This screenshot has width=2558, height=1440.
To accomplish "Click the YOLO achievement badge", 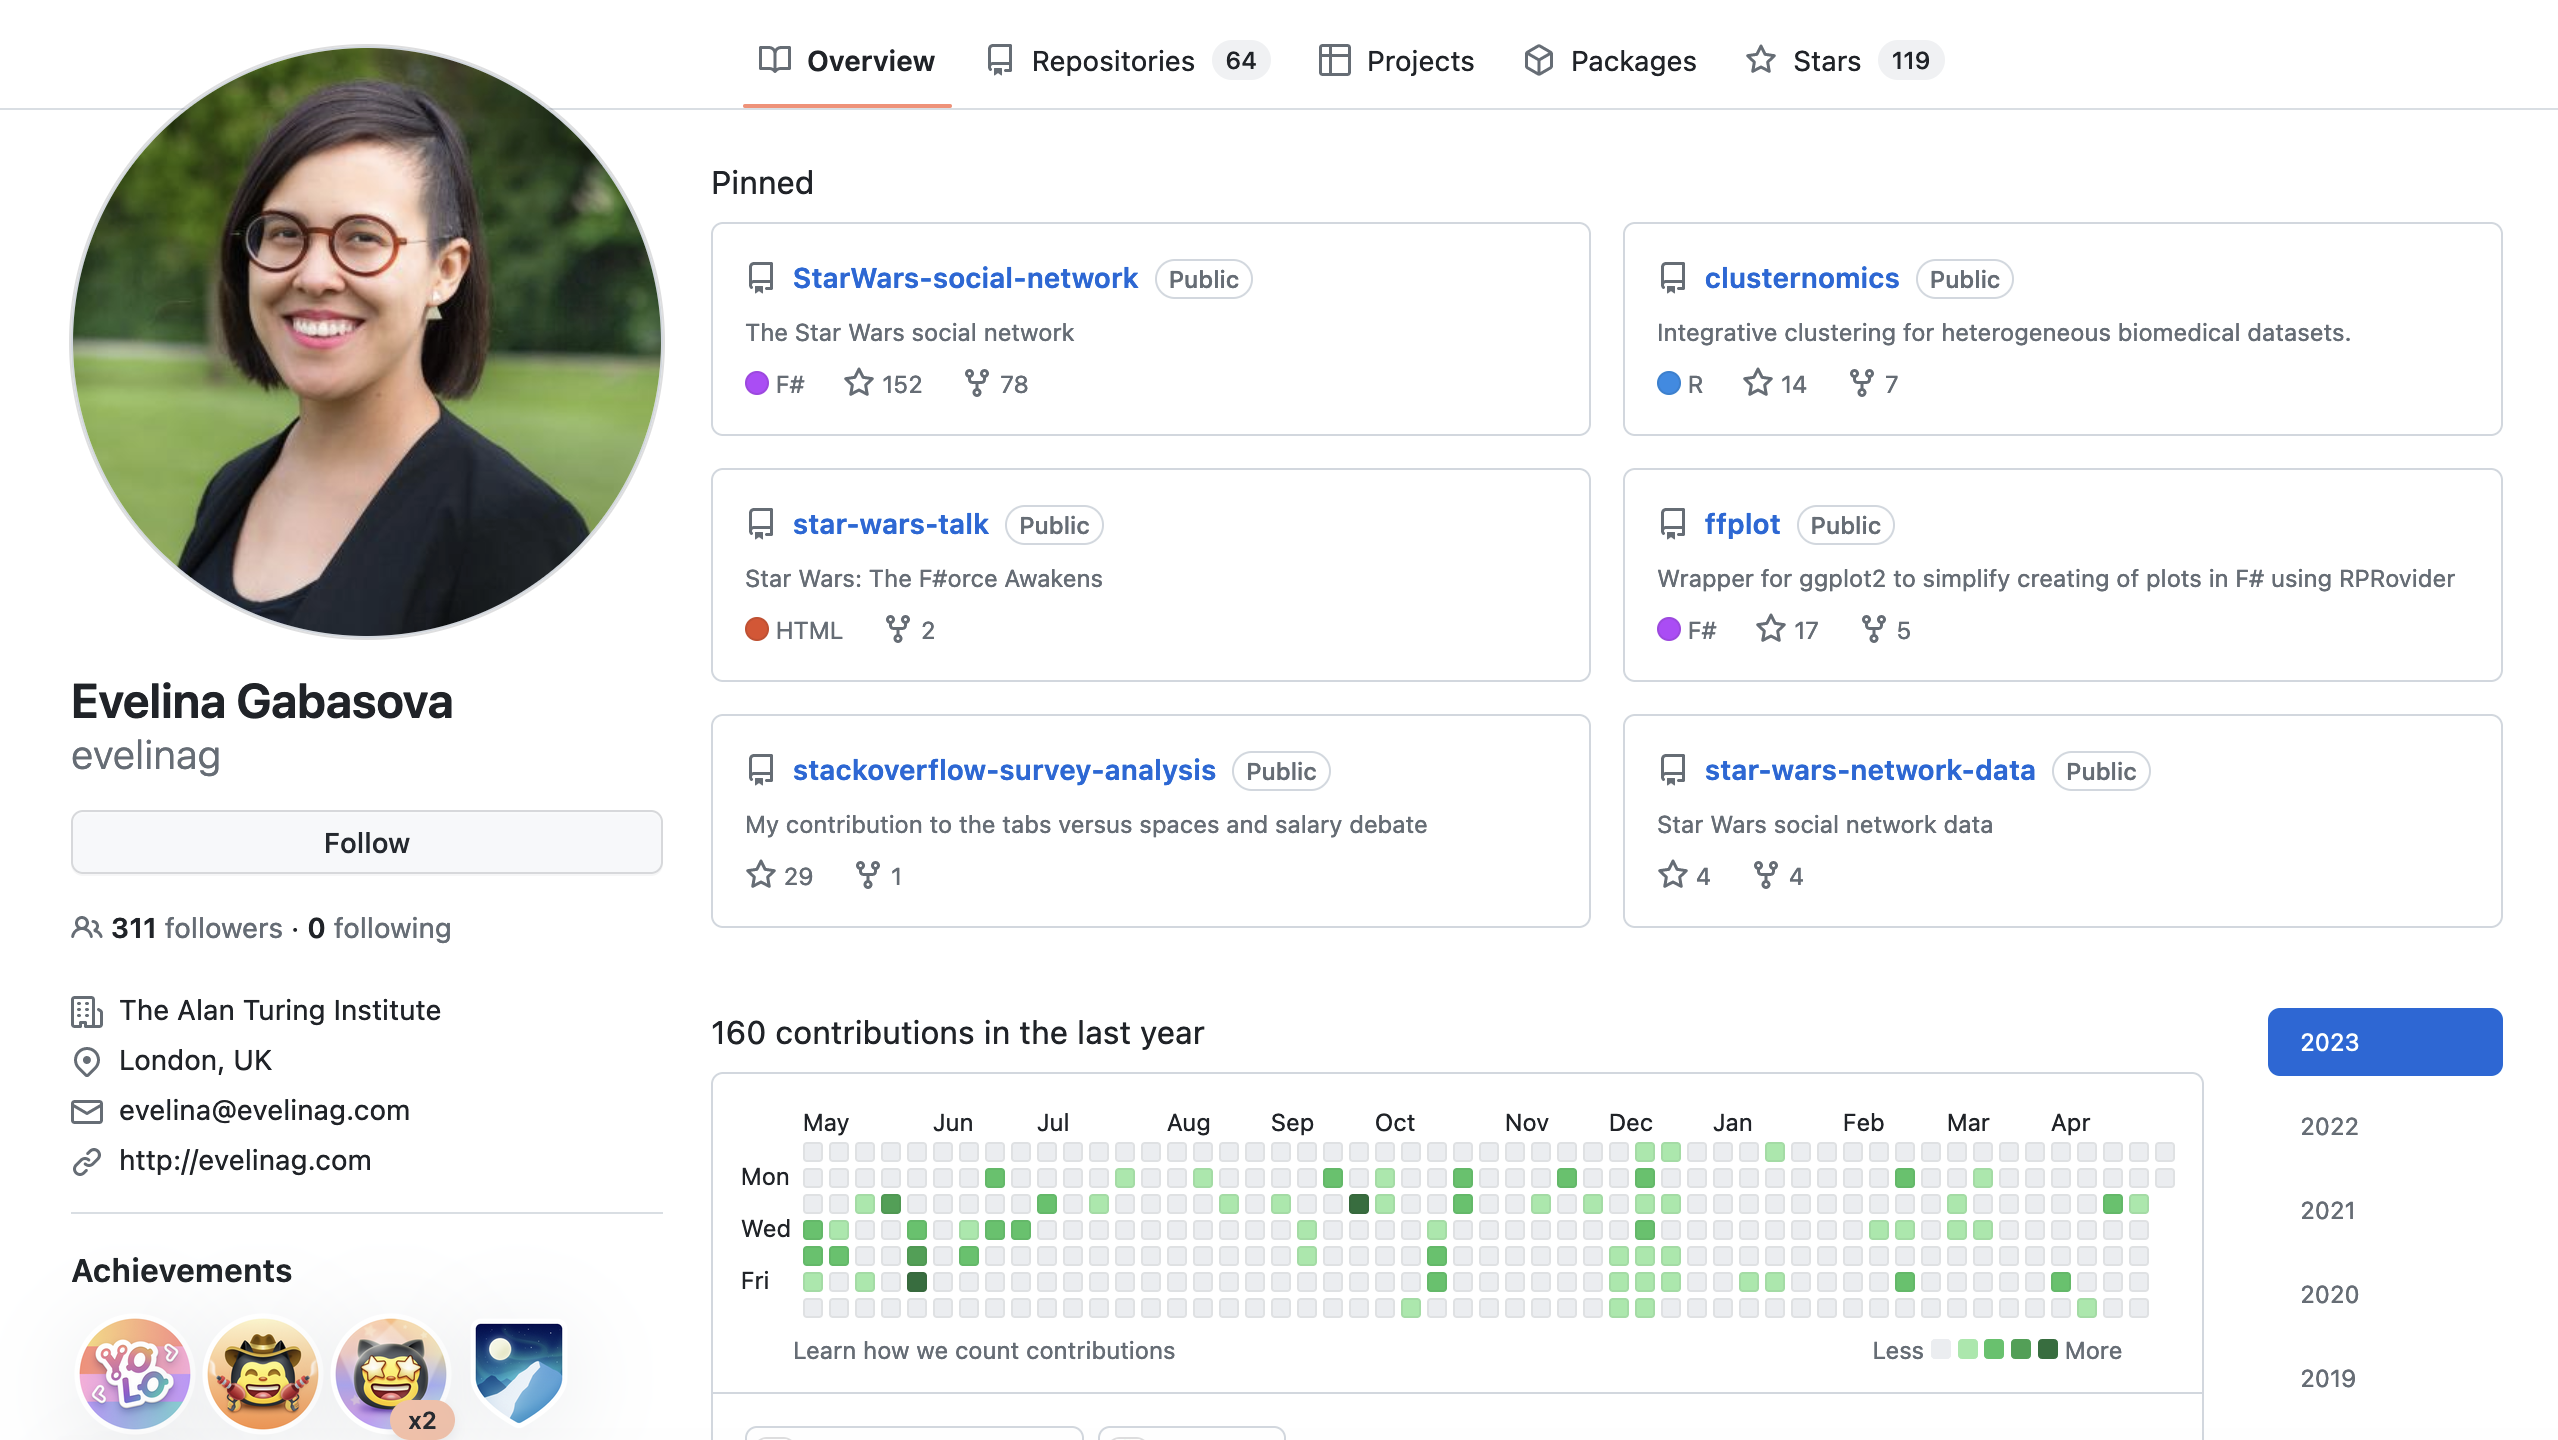I will [x=135, y=1375].
